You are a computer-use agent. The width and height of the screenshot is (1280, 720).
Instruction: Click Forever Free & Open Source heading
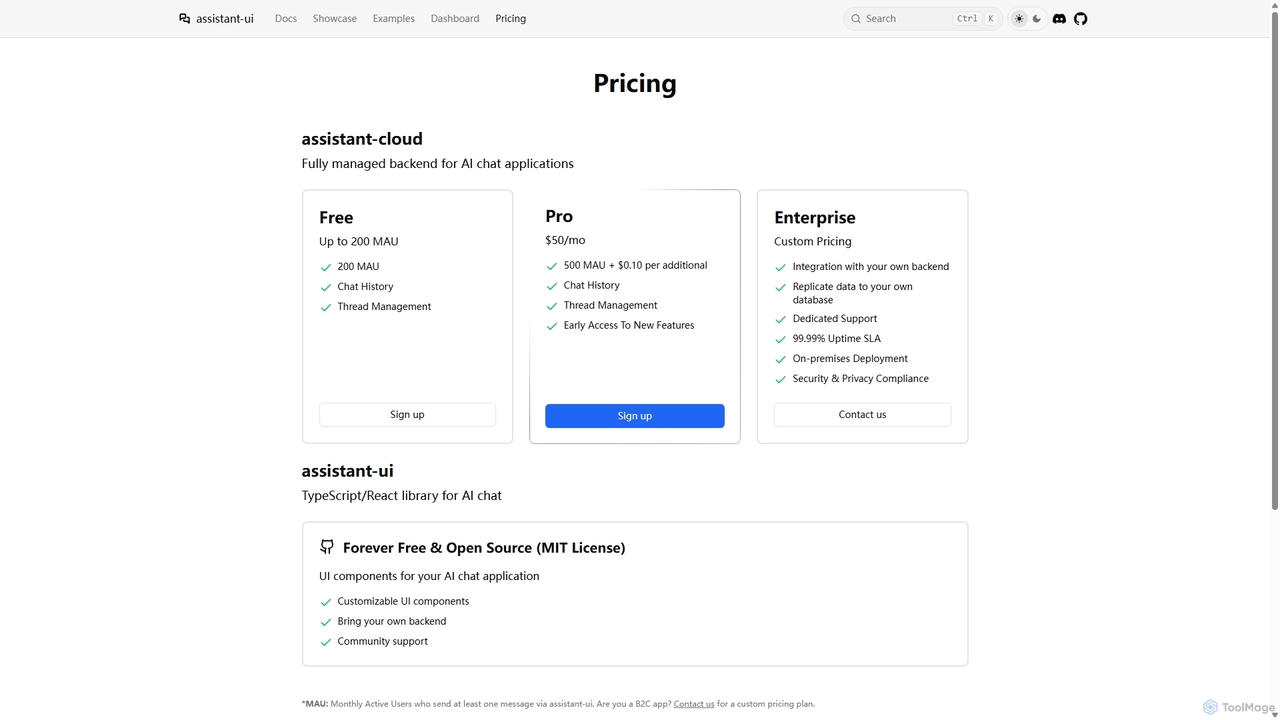pyautogui.click(x=484, y=548)
